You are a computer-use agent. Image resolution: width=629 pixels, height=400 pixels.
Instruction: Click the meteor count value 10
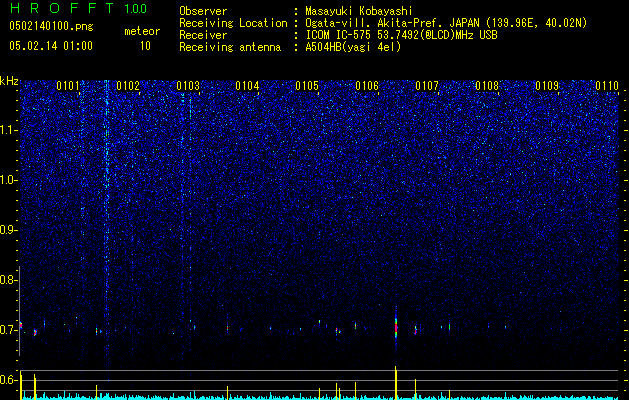(145, 46)
